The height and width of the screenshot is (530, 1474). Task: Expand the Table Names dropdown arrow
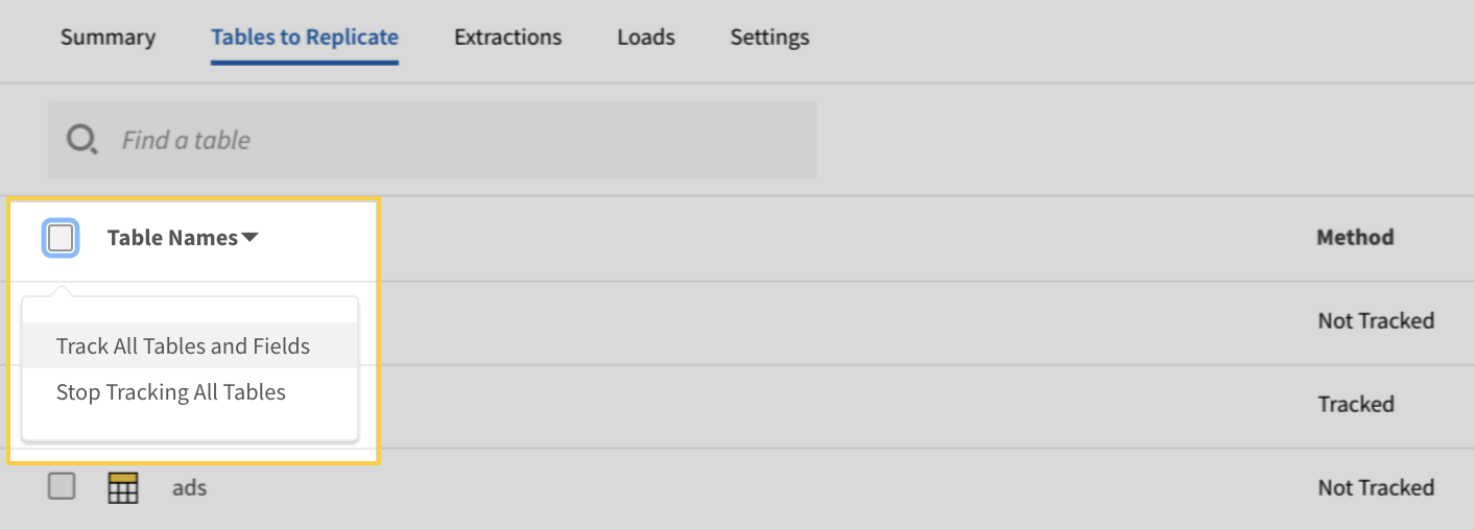250,238
